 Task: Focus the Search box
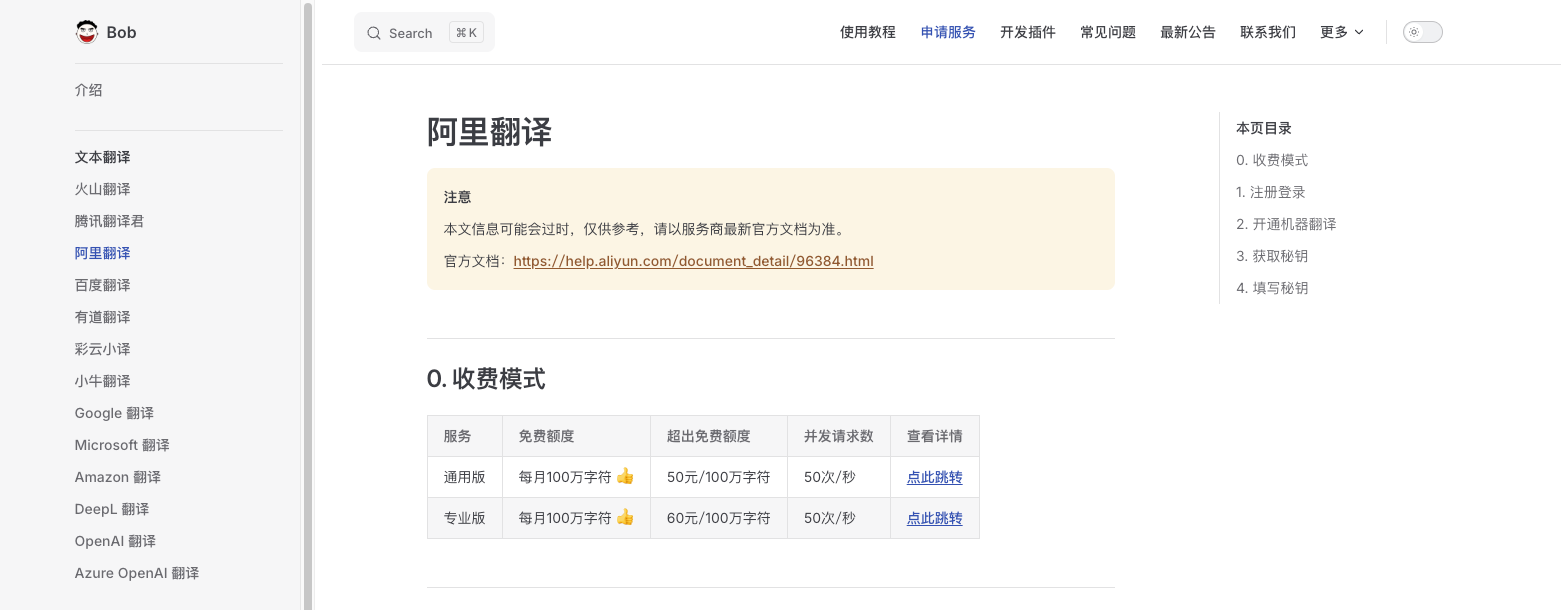click(x=424, y=32)
